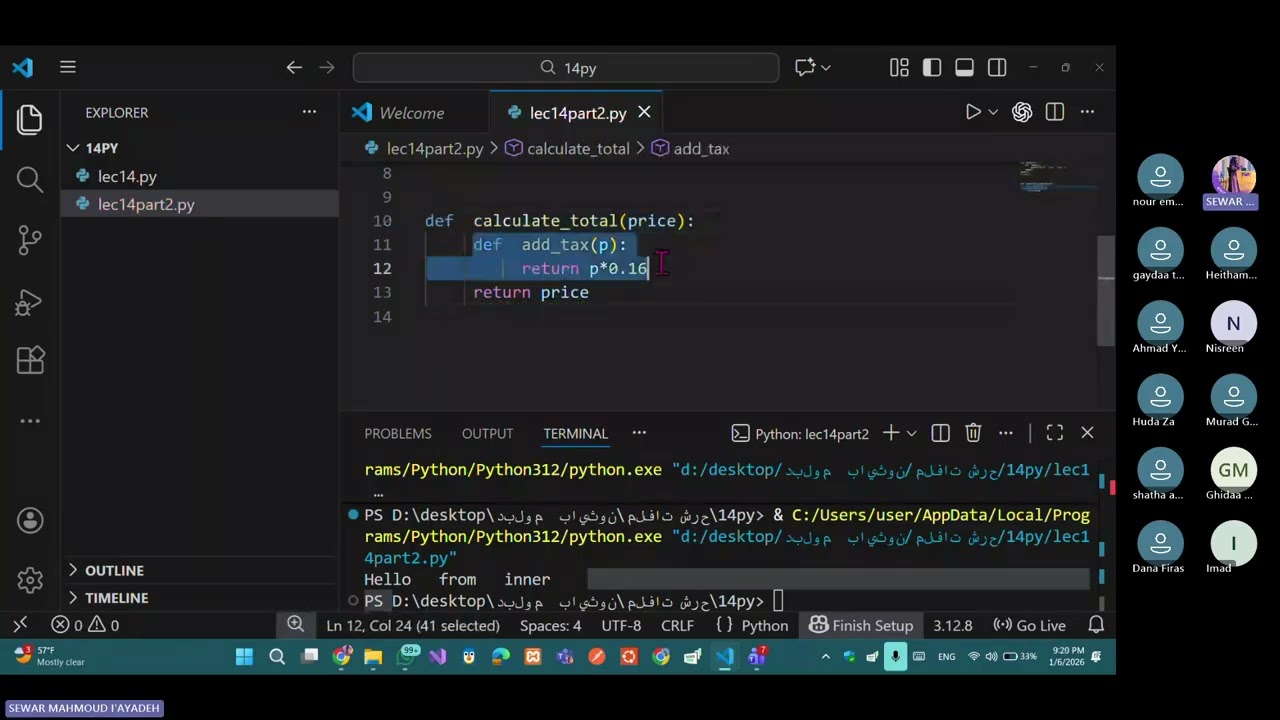
Task: Click the CRLF end-of-line indicator
Action: click(x=677, y=625)
